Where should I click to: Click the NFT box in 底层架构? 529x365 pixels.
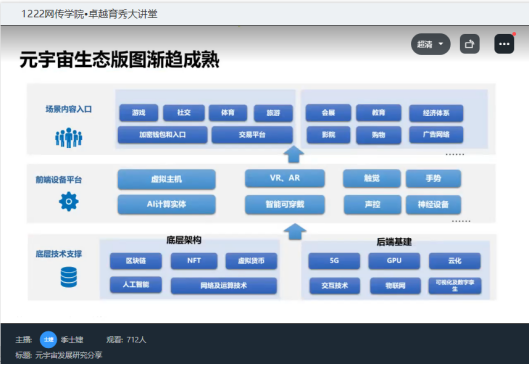click(x=194, y=261)
